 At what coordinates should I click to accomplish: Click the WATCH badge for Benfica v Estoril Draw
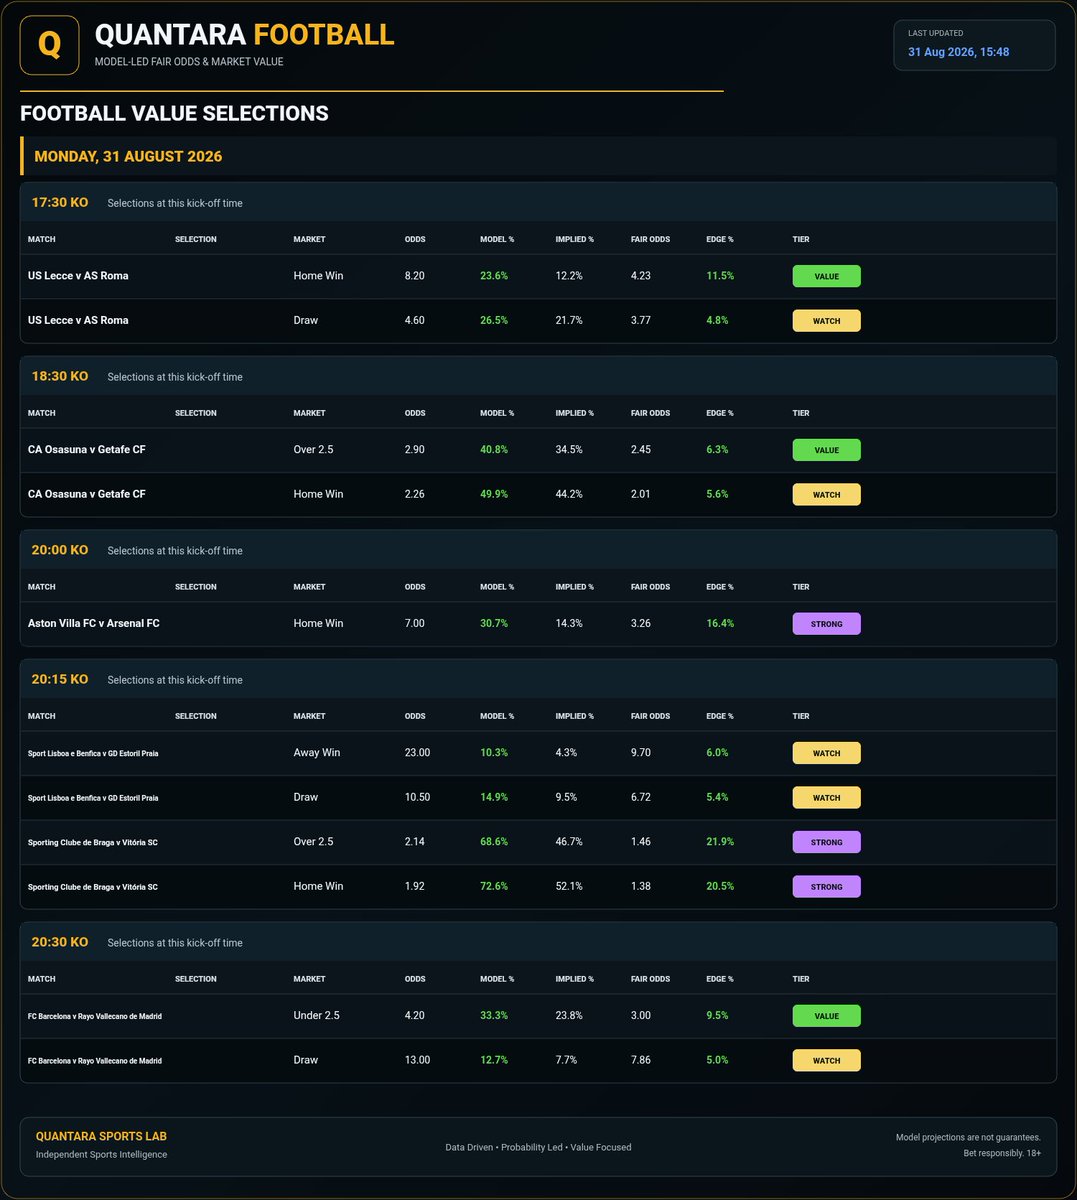click(x=826, y=798)
